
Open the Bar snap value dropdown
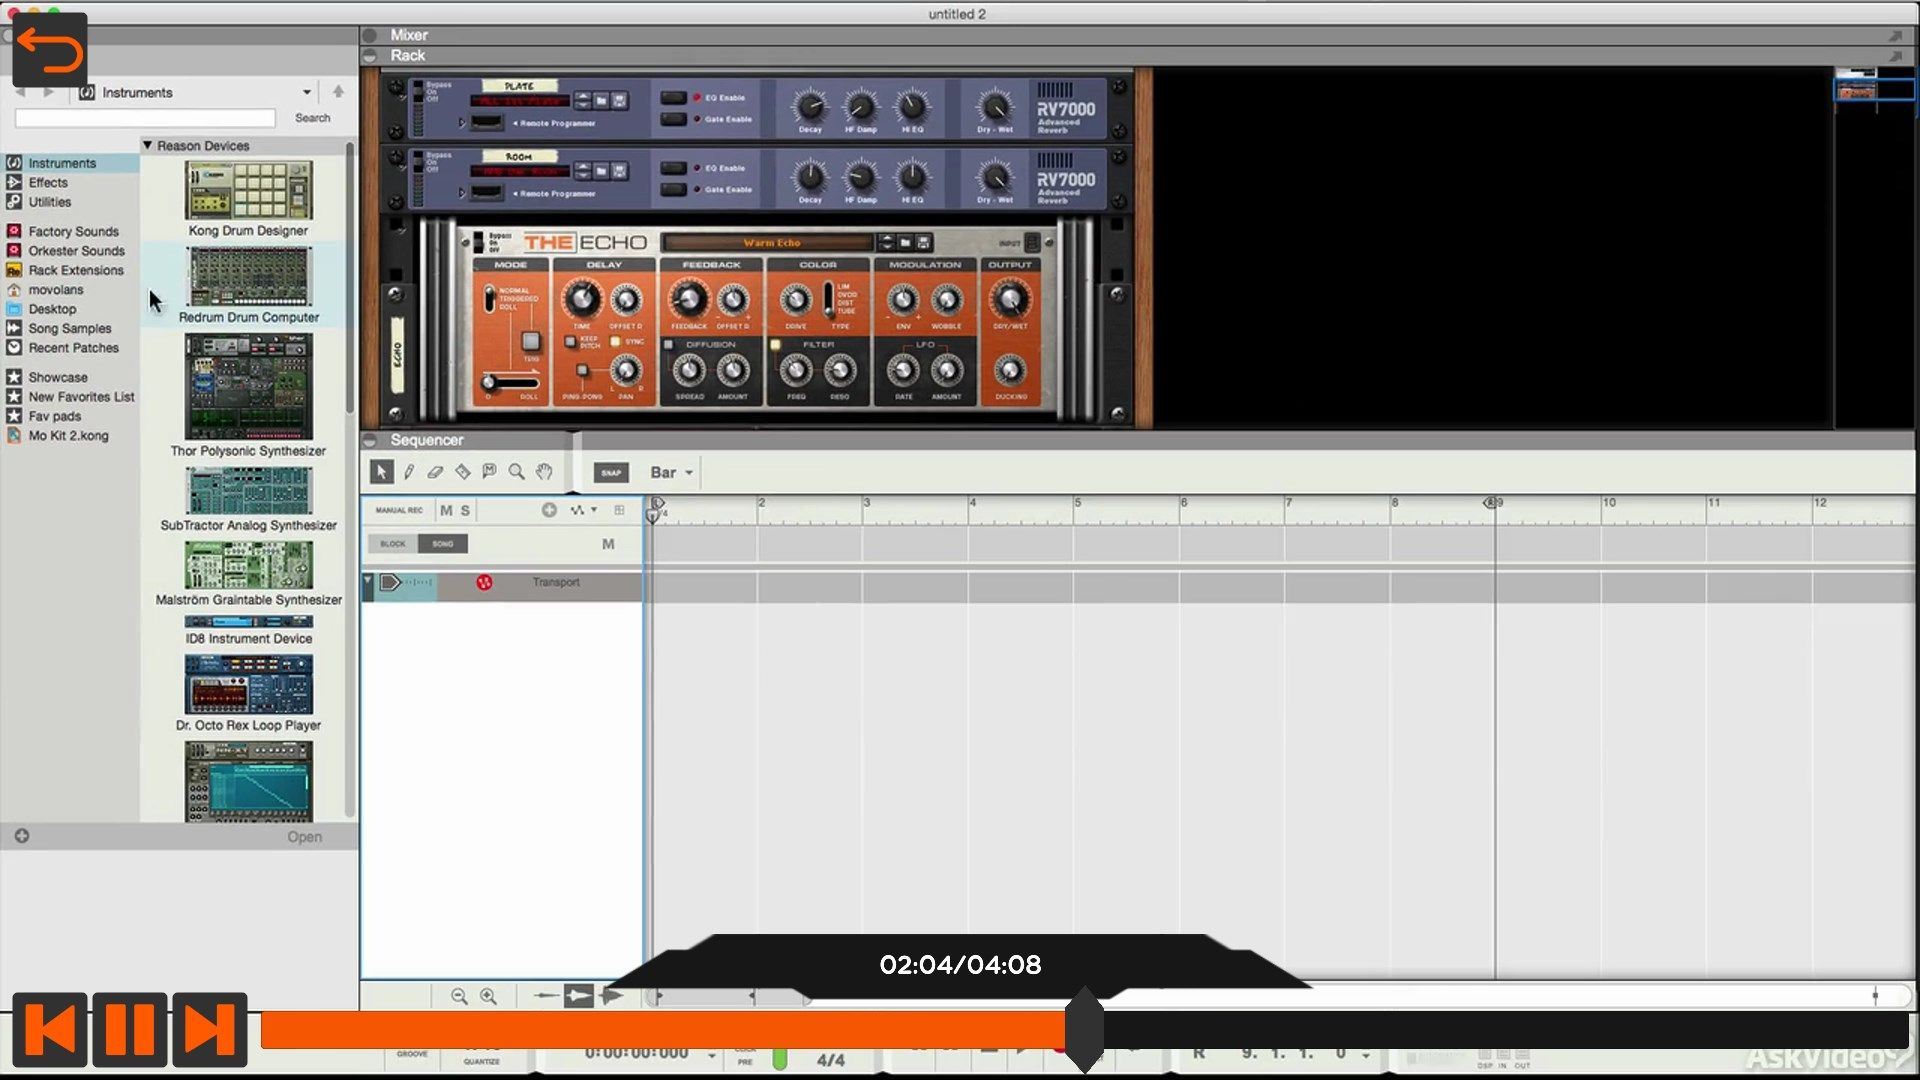(672, 473)
